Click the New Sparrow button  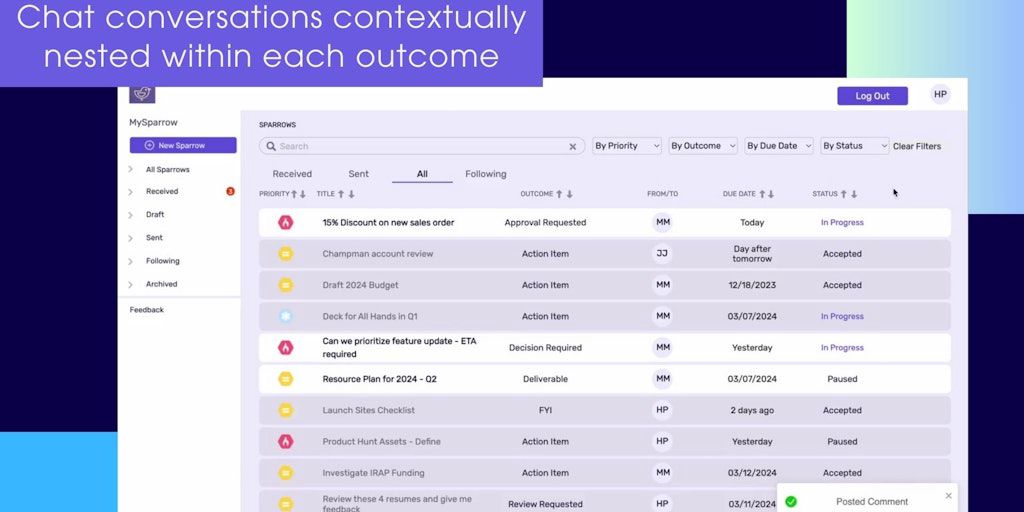[183, 146]
